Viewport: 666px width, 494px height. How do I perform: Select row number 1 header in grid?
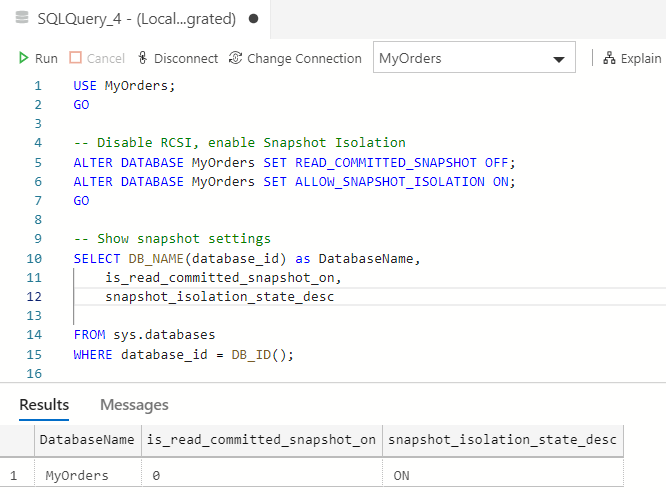click(x=14, y=476)
